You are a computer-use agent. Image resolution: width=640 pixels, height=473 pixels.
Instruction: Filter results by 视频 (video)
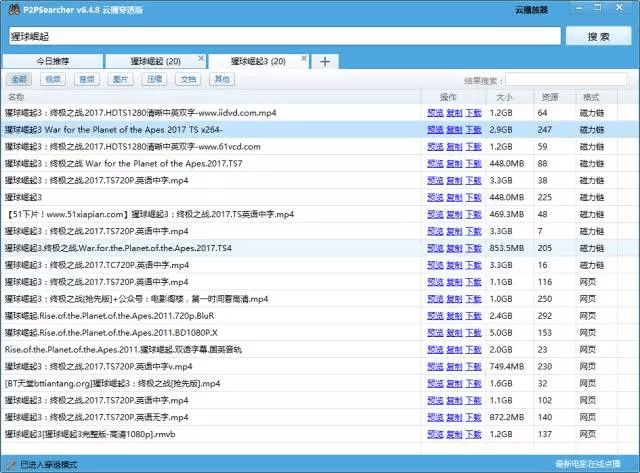[53, 79]
